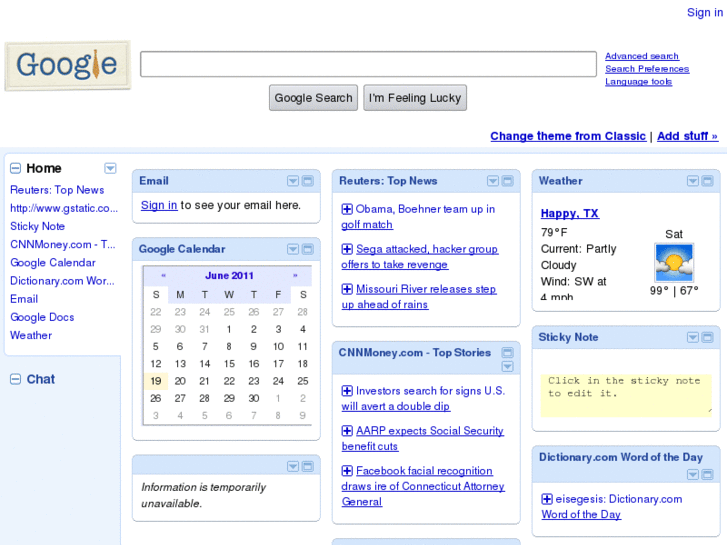Expand the Sega attacked hacker group story

tap(347, 249)
